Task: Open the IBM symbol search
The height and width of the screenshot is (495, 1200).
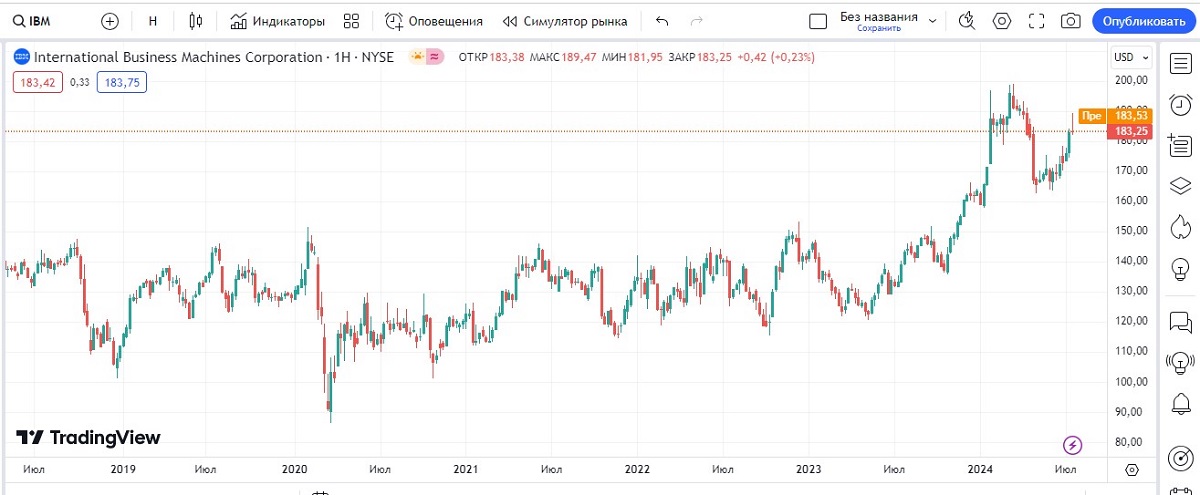Action: (32, 21)
